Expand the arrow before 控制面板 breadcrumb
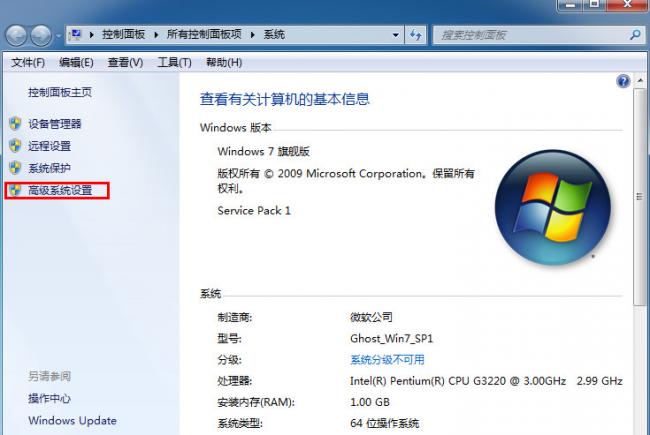The height and width of the screenshot is (435, 650). (92, 35)
